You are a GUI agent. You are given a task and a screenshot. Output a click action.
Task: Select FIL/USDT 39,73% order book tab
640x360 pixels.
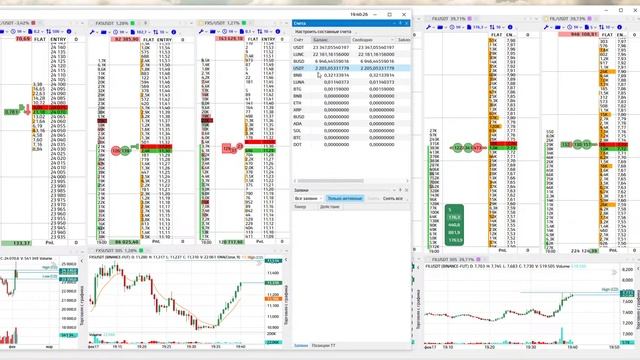click(567, 19)
